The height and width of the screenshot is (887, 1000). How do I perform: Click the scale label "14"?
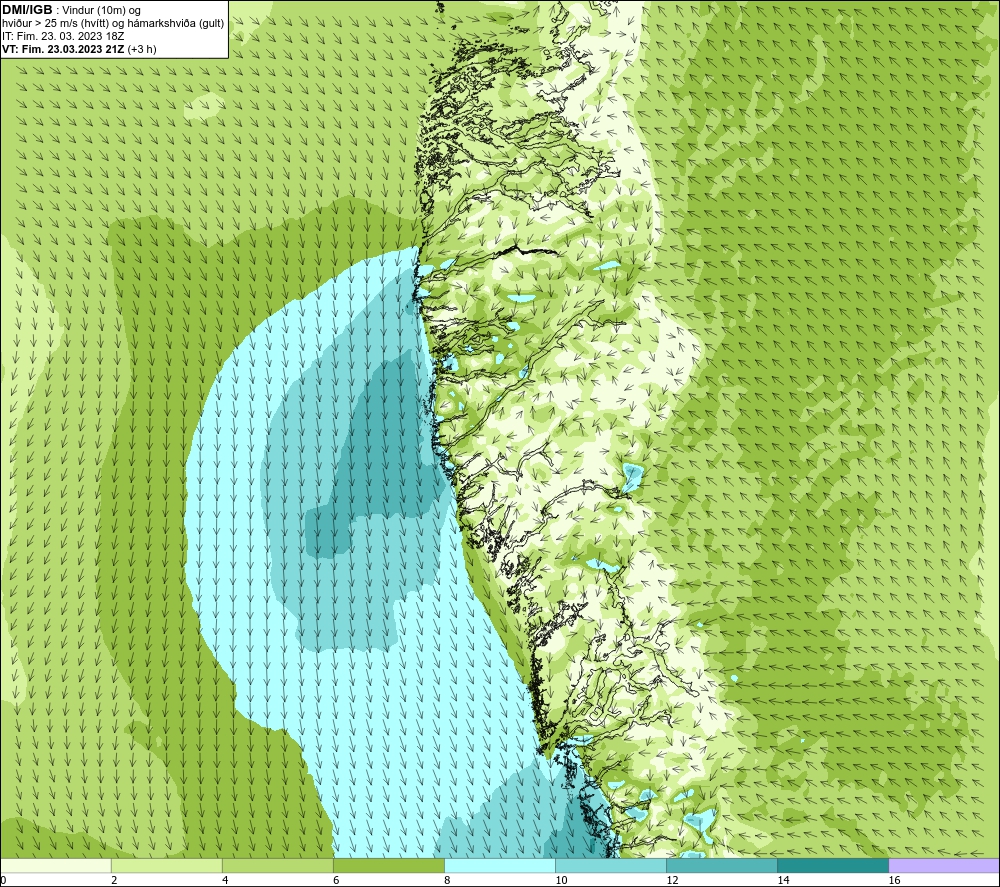pos(783,880)
